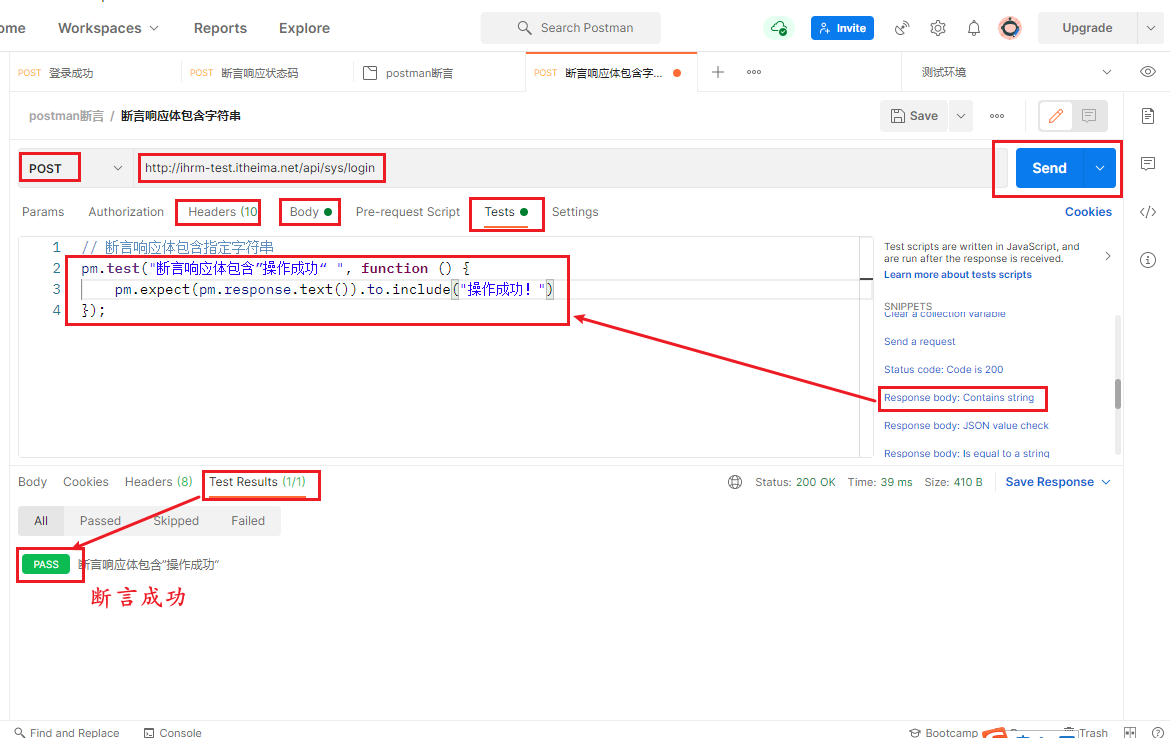The height and width of the screenshot is (738, 1170).
Task: Filter test results by Passed
Action: 100,521
